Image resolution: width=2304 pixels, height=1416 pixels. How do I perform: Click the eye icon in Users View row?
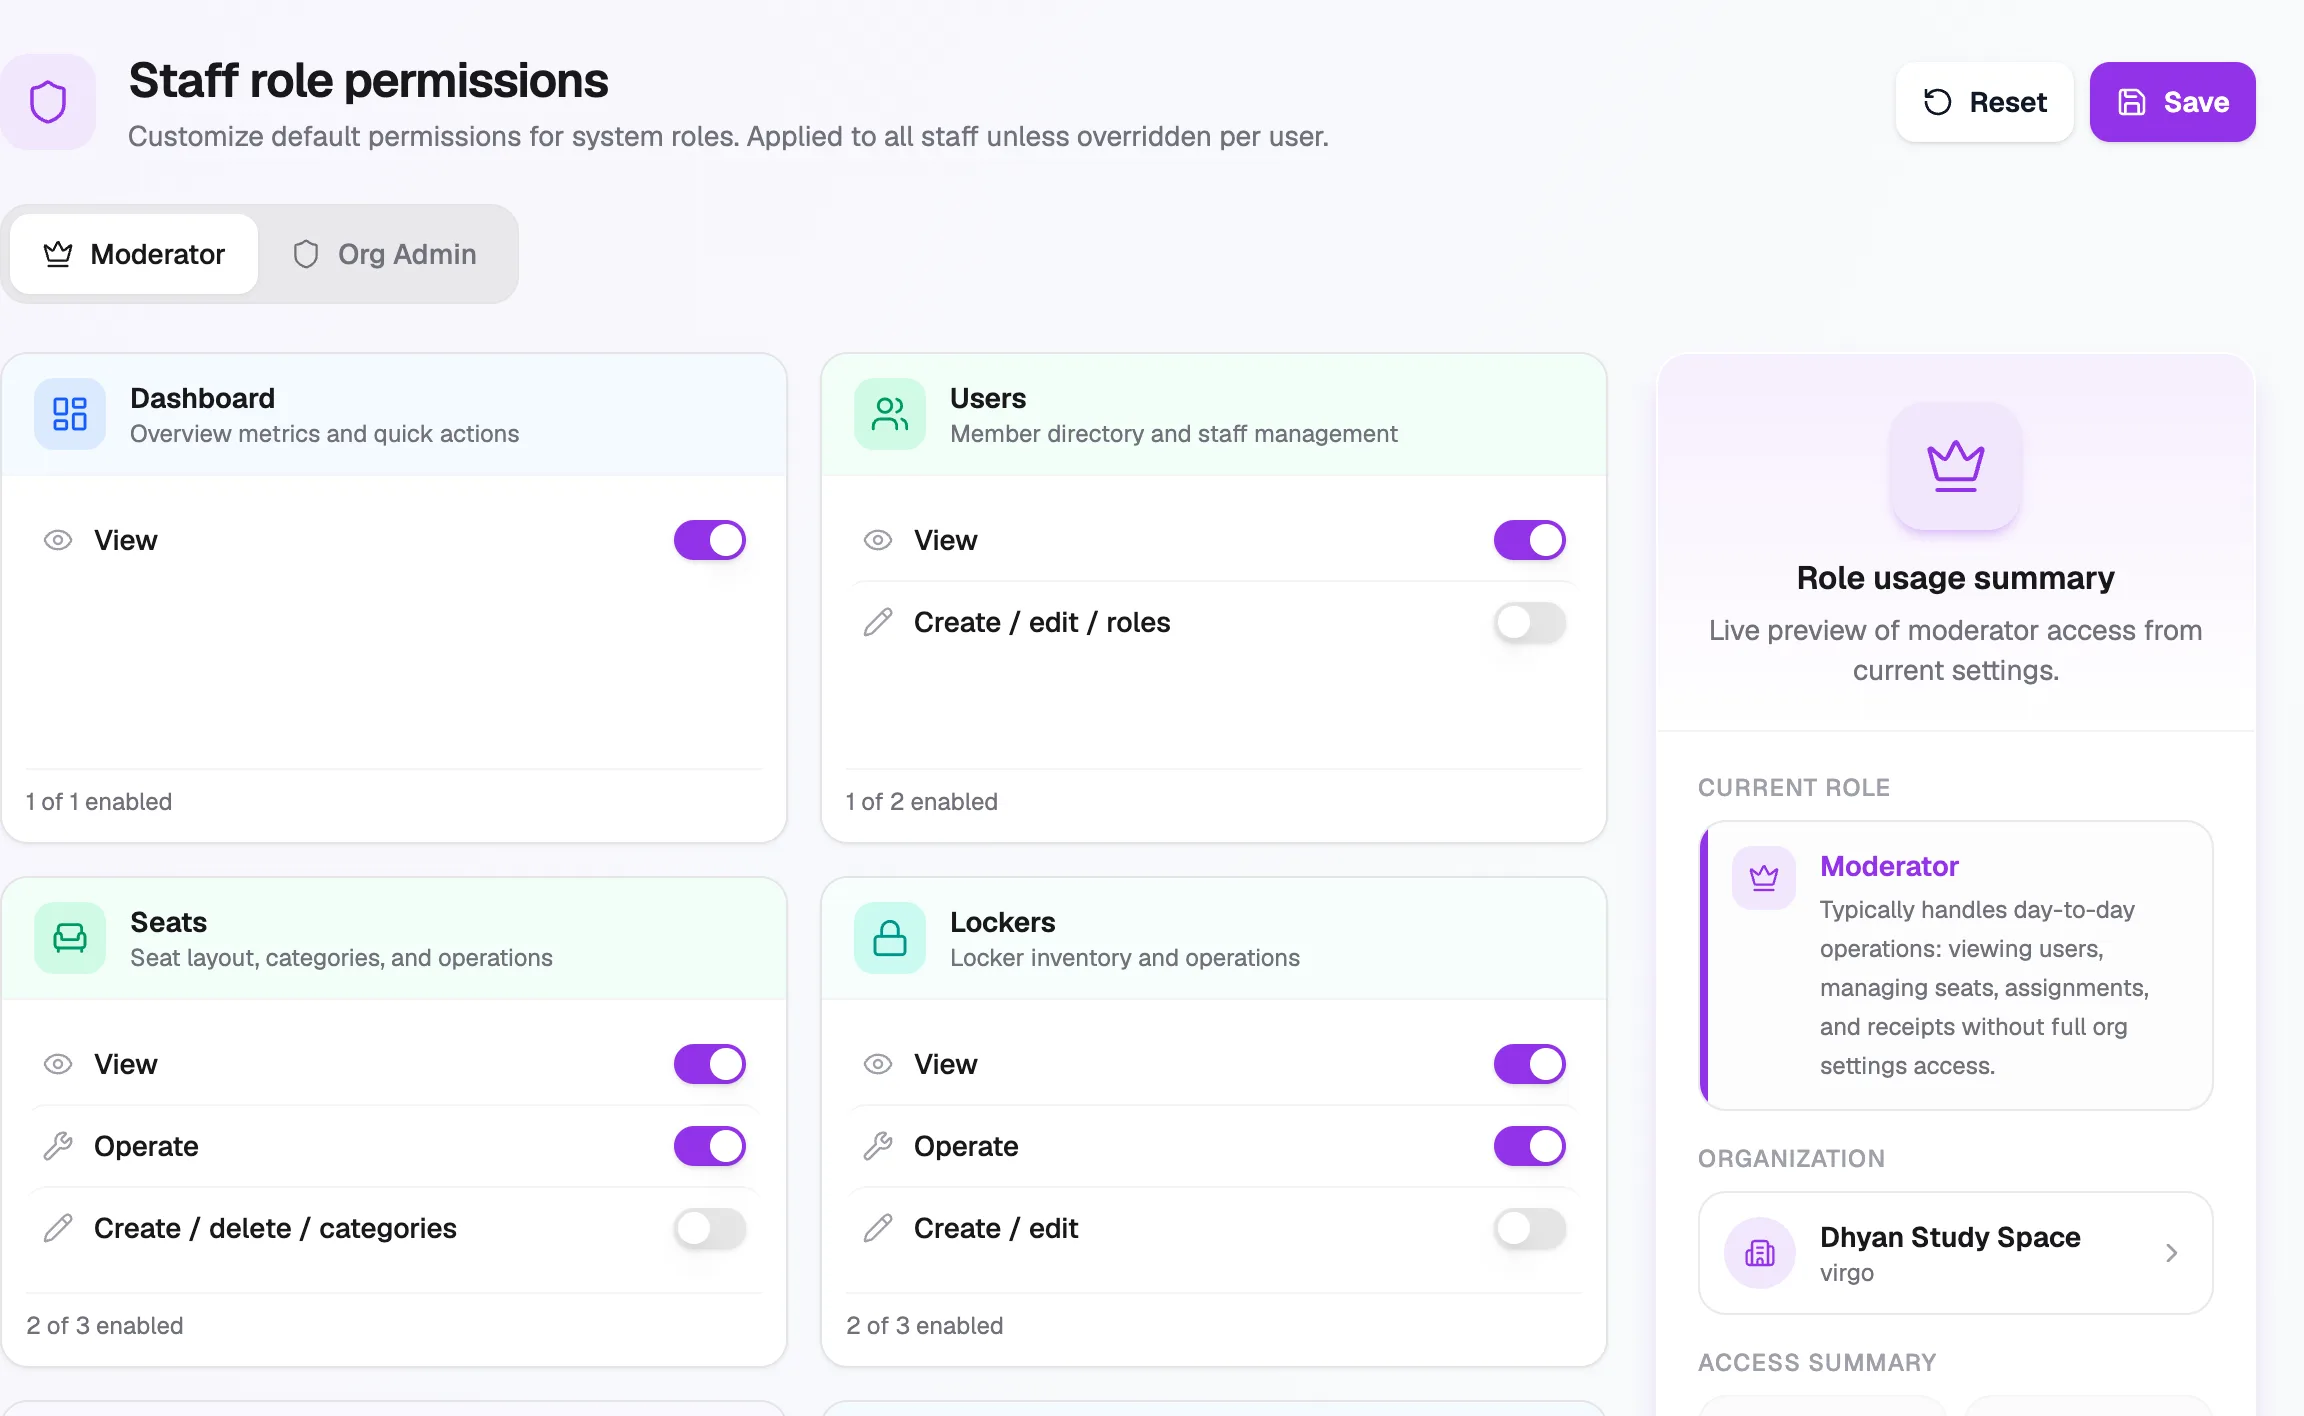[x=878, y=540]
